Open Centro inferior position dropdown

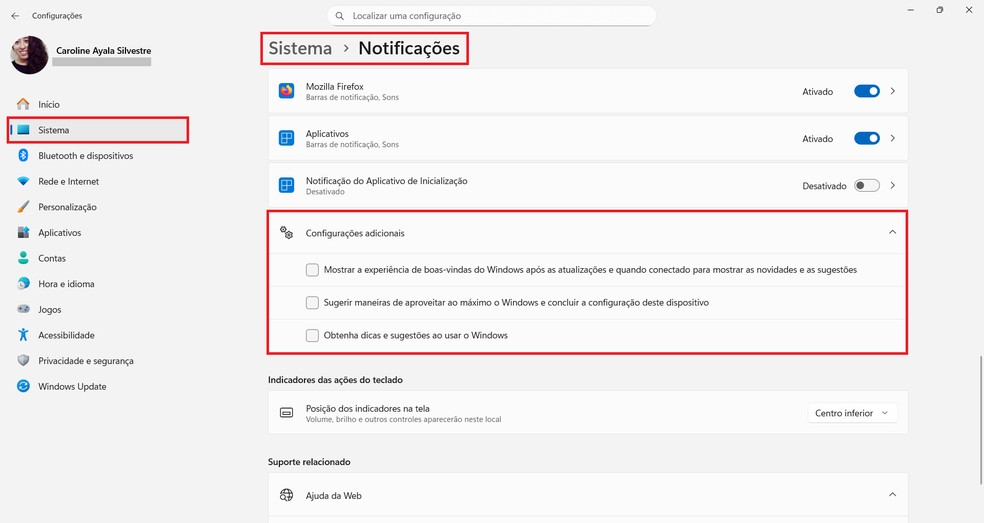pyautogui.click(x=852, y=413)
